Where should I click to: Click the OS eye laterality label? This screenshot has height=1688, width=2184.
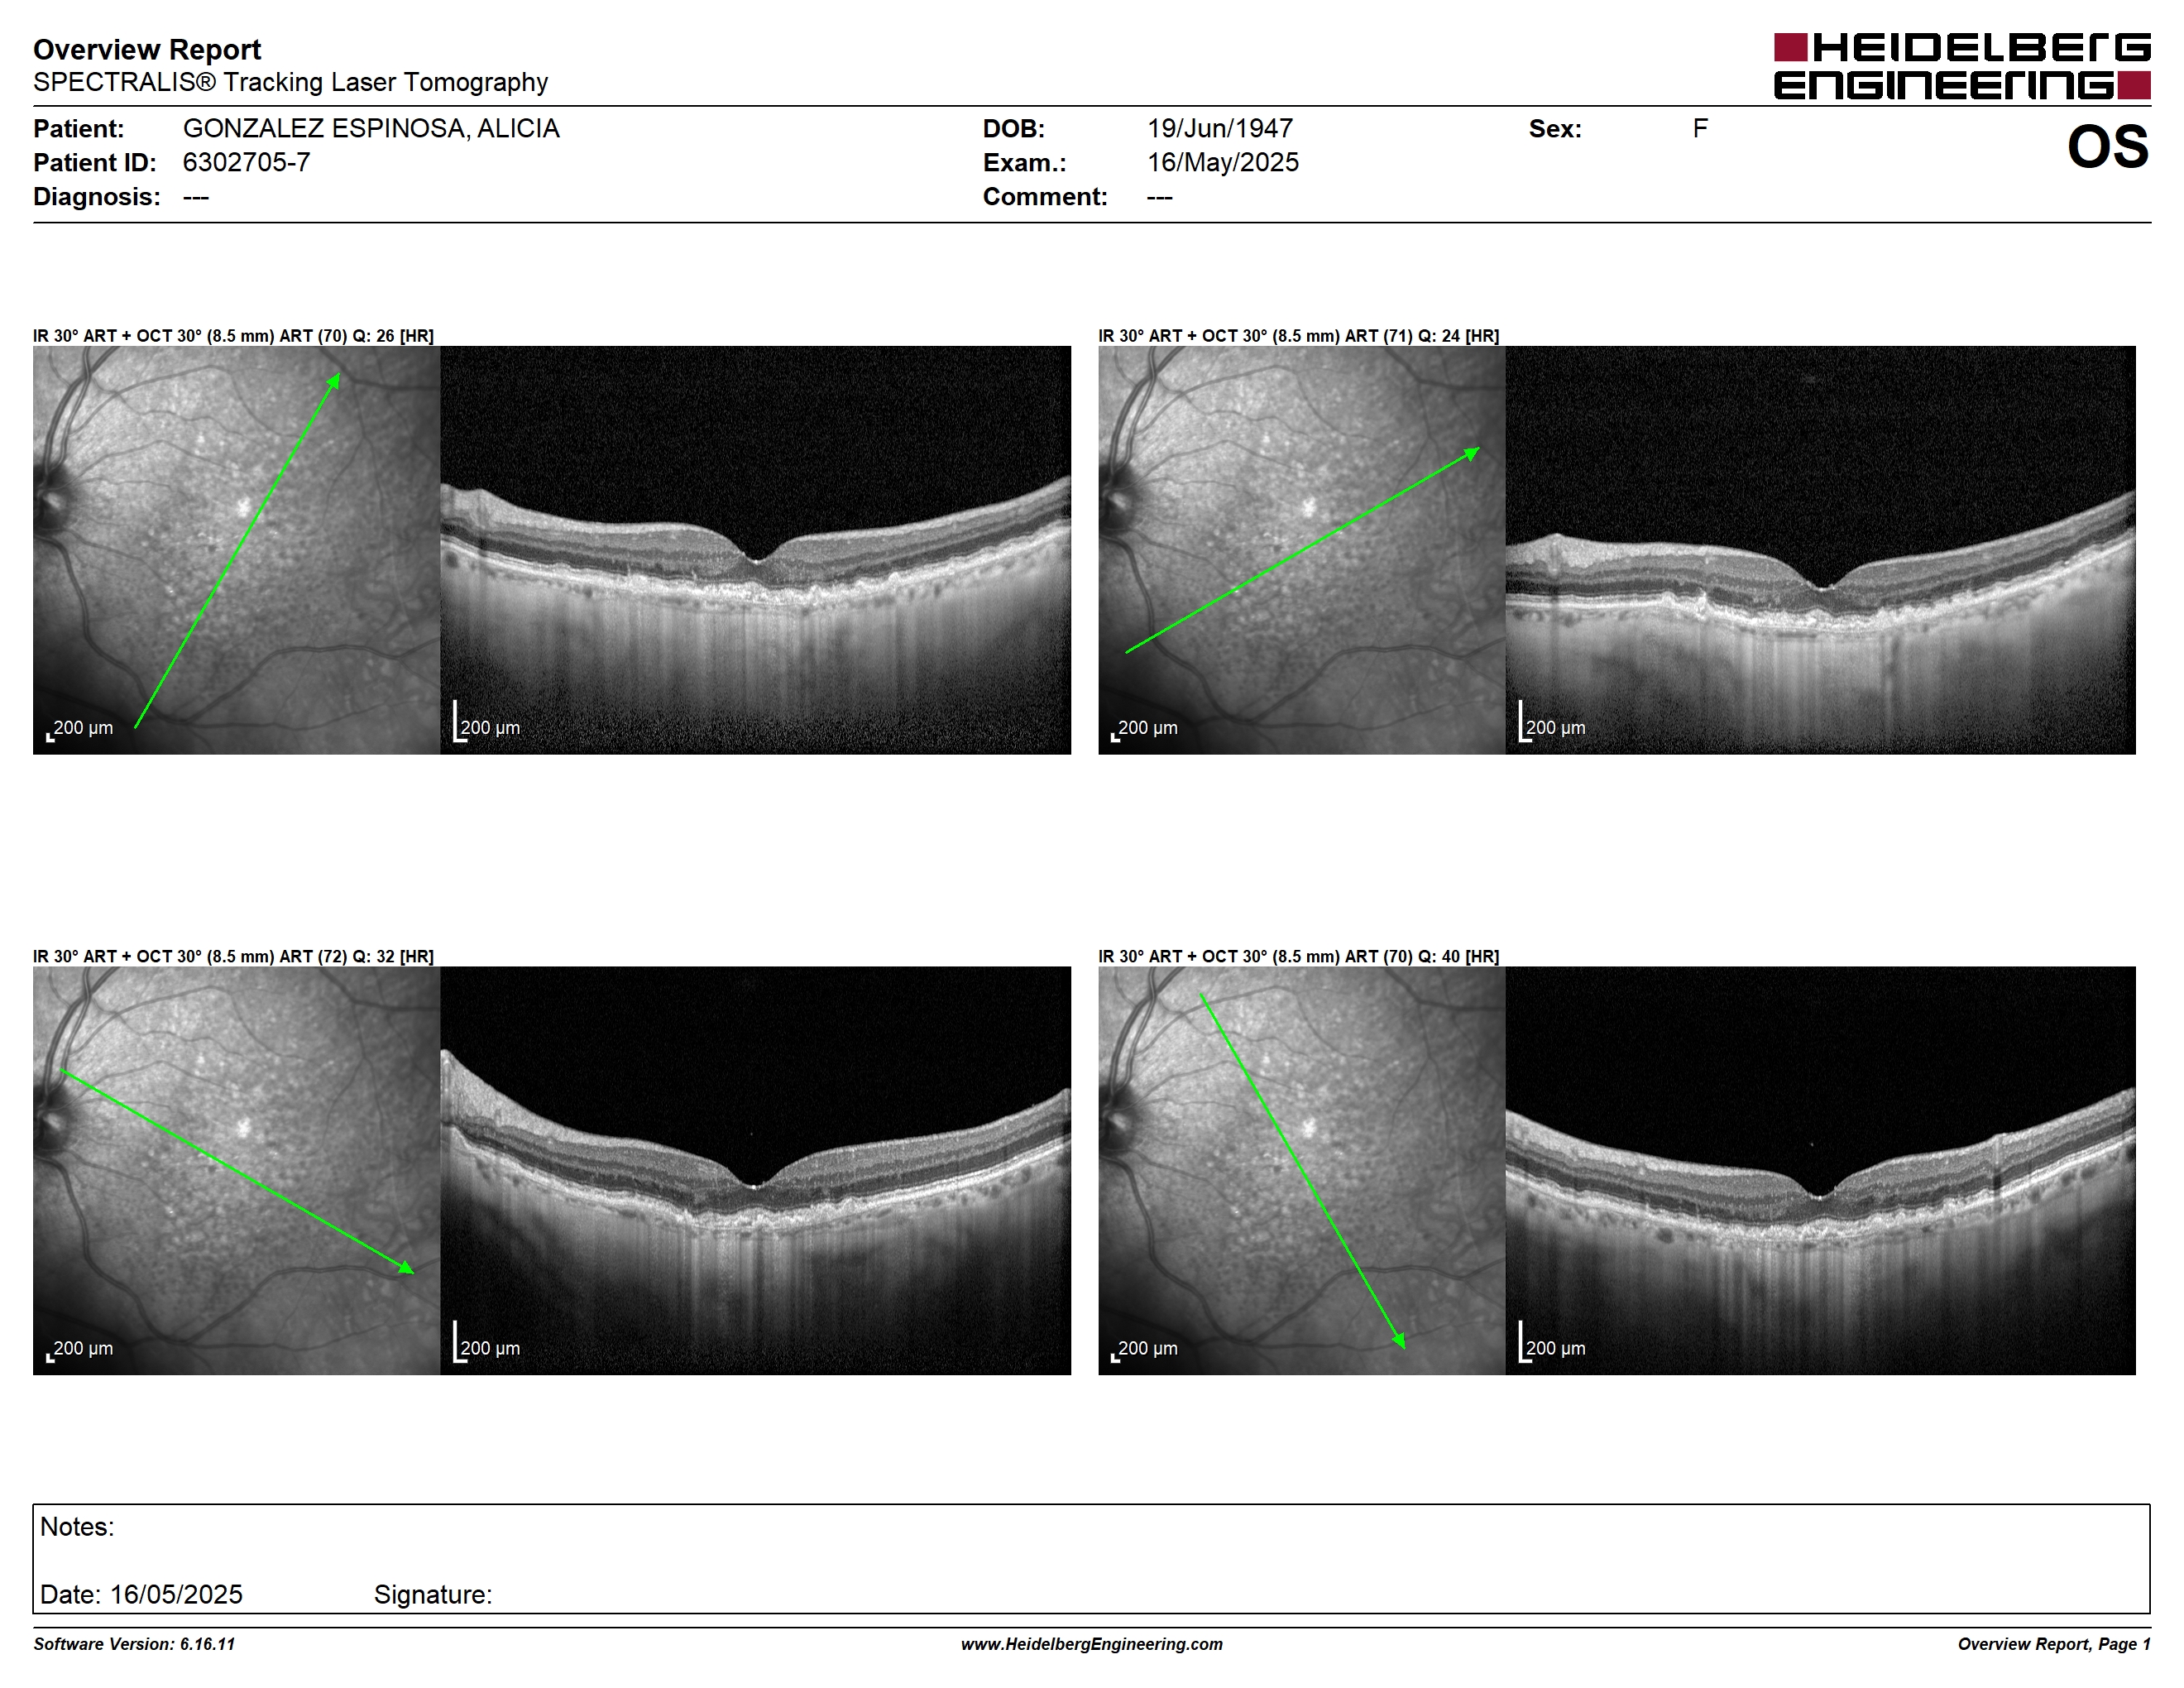pos(2108,147)
